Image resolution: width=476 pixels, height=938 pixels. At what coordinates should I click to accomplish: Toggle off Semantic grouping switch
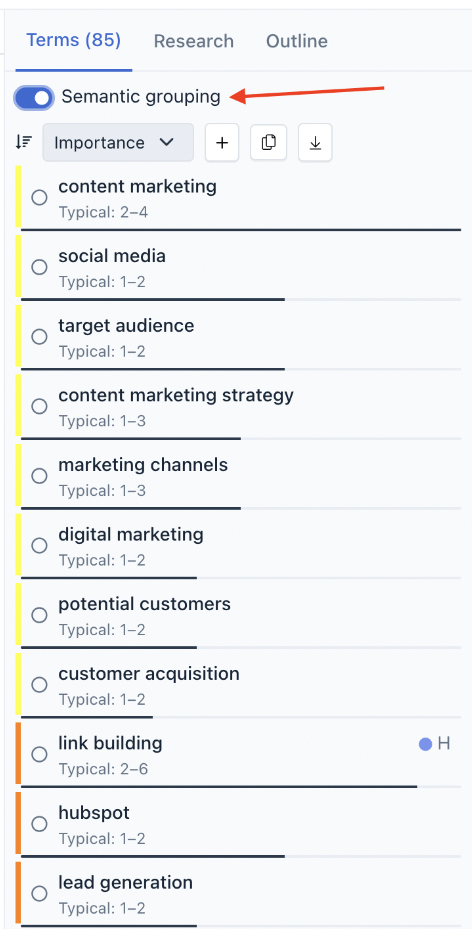pyautogui.click(x=34, y=98)
